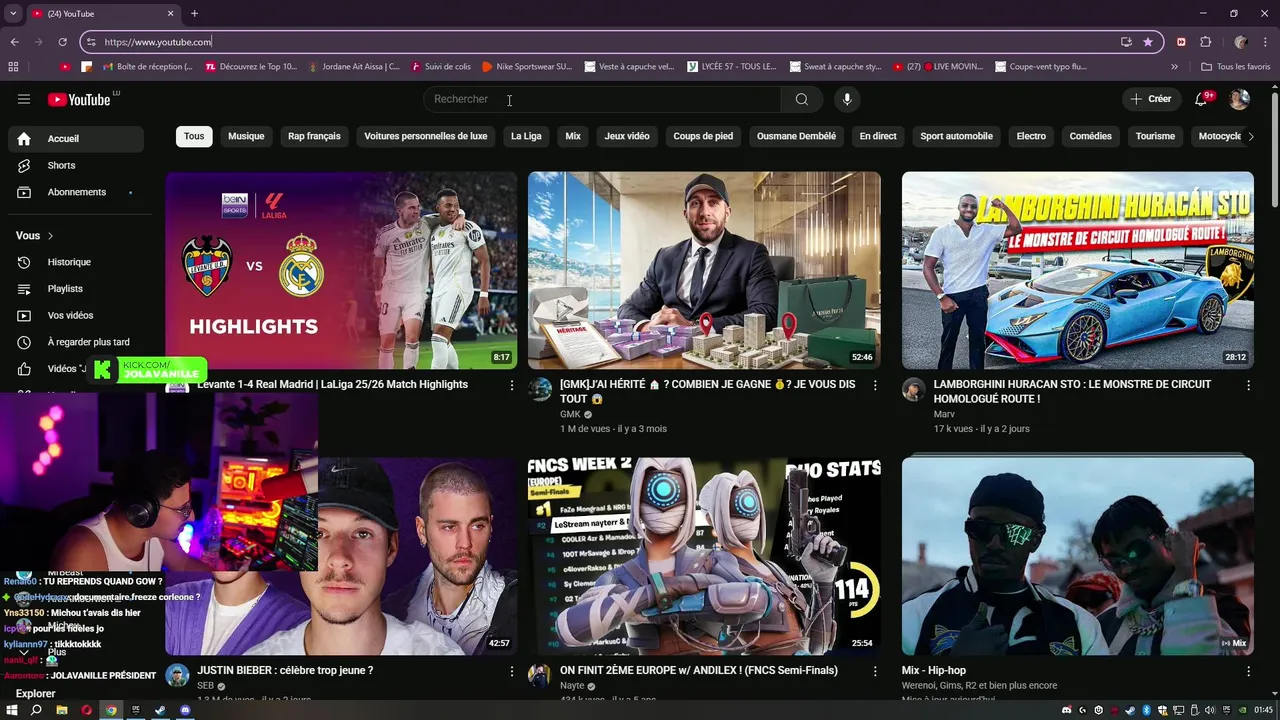Bookmark this page with star icon
The image size is (1280, 720).
pos(1148,42)
